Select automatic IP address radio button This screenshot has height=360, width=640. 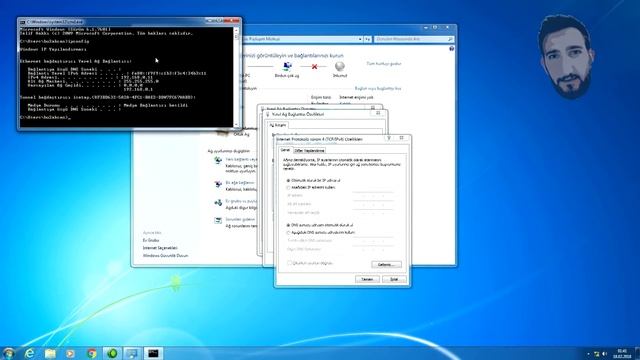[x=288, y=180]
